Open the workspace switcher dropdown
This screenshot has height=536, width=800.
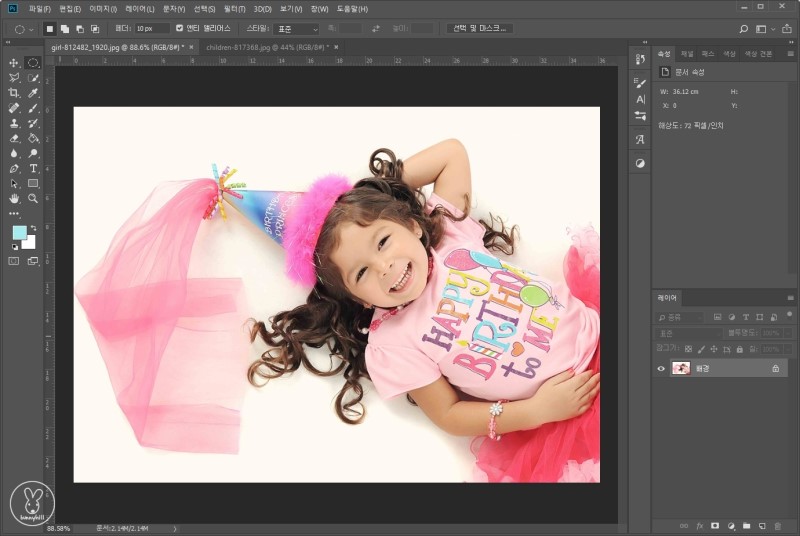point(765,29)
